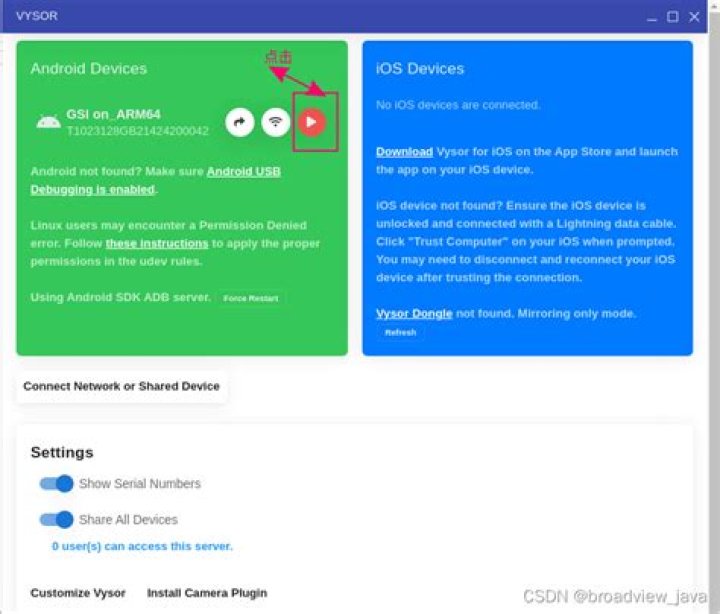This screenshot has width=720, height=614.
Task: Toggle Share All Devices switch
Action: [x=56, y=519]
